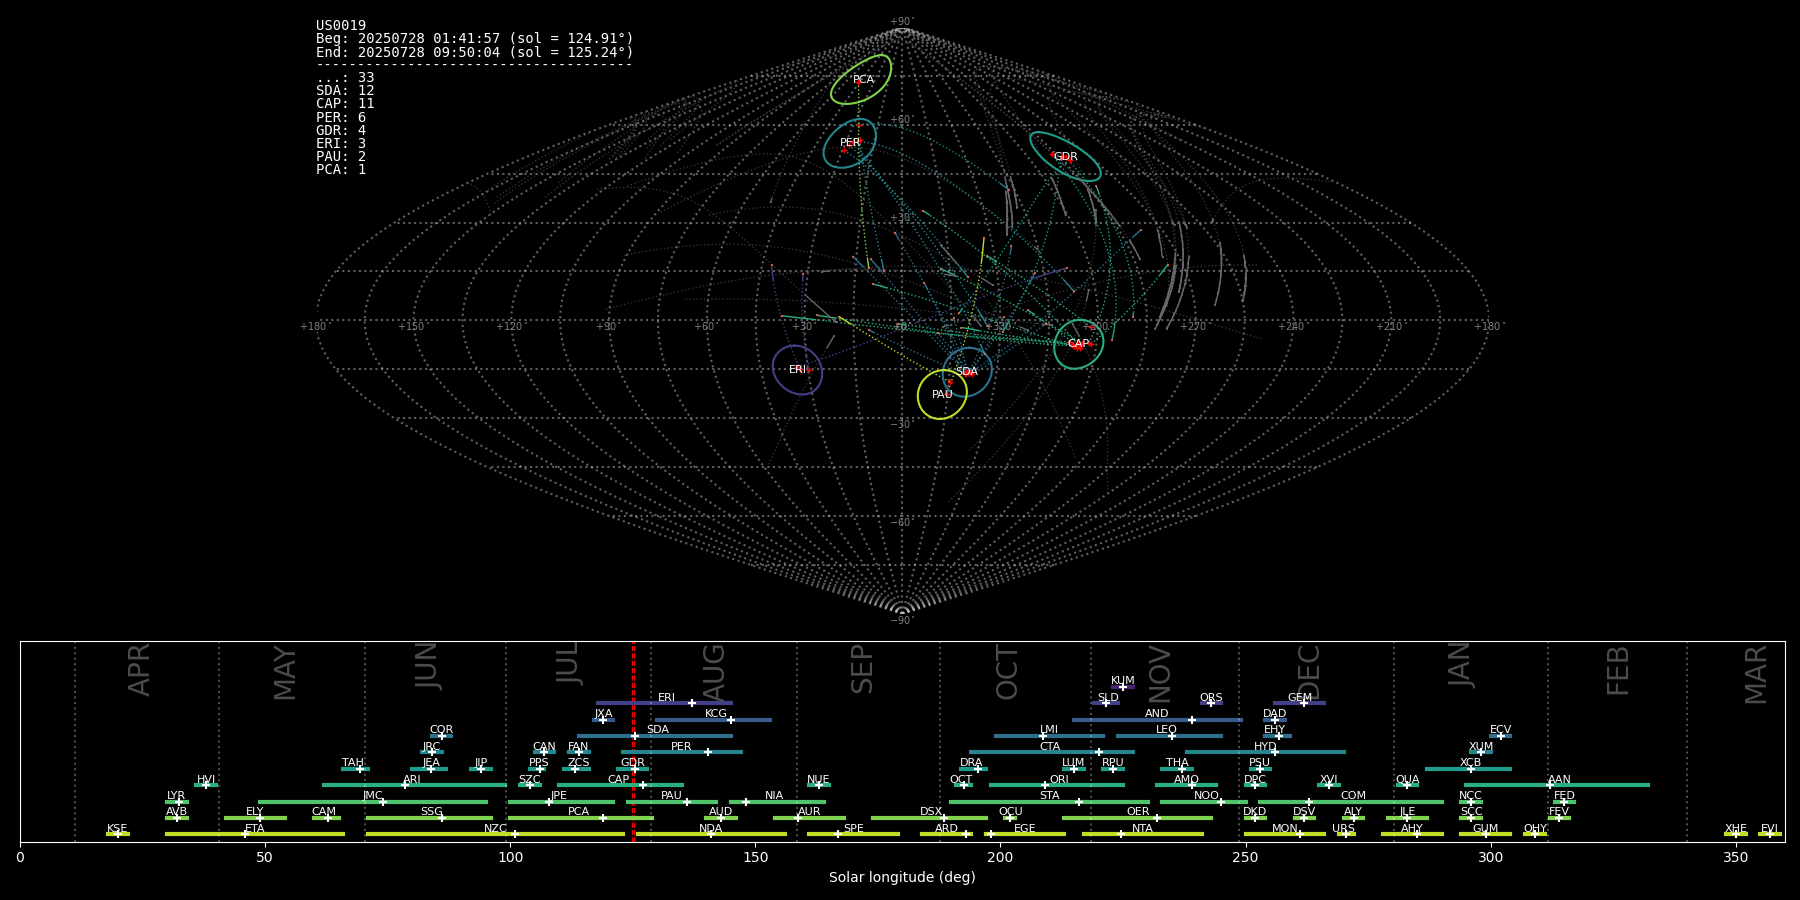Click the JMC shower label in the timeline
1800x900 pixels.
(373, 796)
